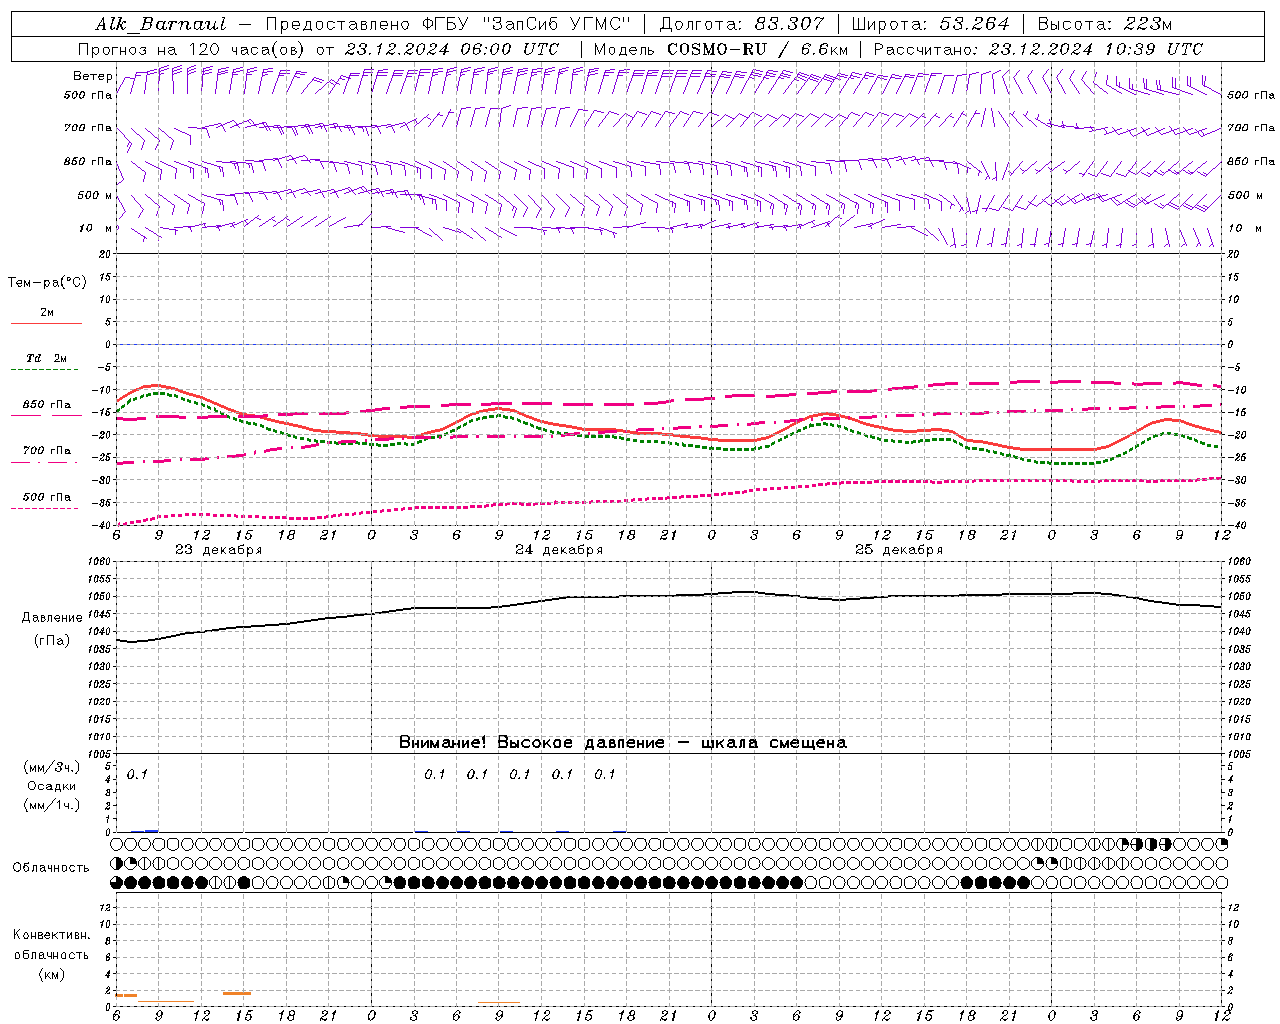Image resolution: width=1280 pixels, height=1024 pixels.
Task: Select the 'Осадки' precipitation label
Action: (52, 786)
